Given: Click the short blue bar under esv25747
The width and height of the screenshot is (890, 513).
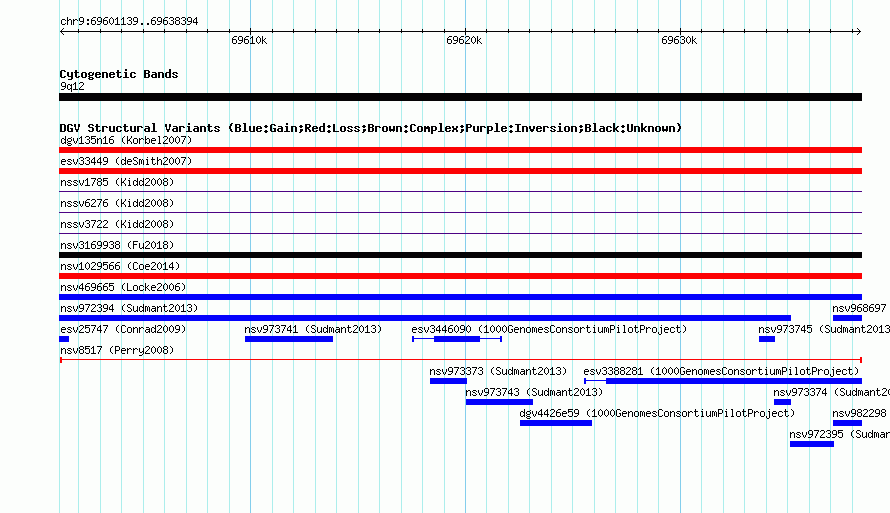Looking at the screenshot, I should click(64, 339).
